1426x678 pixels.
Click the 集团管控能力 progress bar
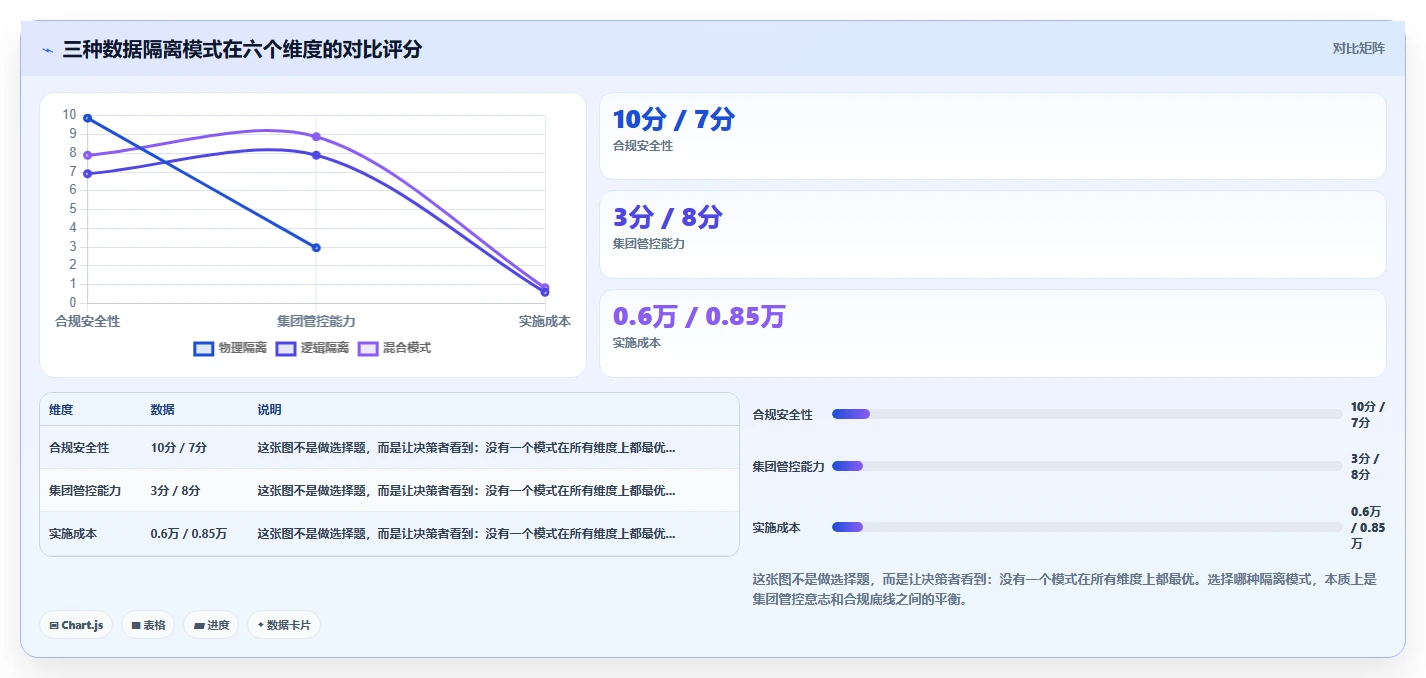(1087, 466)
